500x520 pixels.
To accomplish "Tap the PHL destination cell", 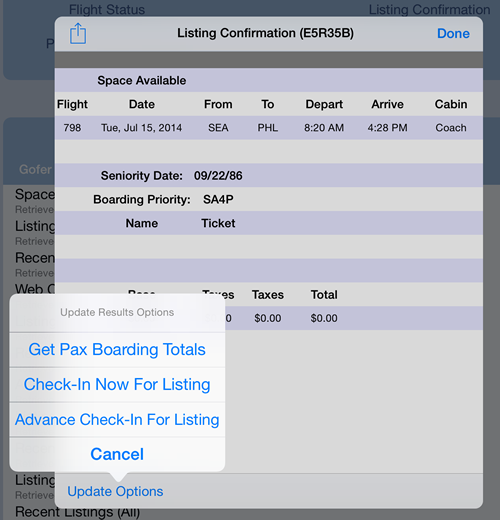I will pyautogui.click(x=268, y=128).
